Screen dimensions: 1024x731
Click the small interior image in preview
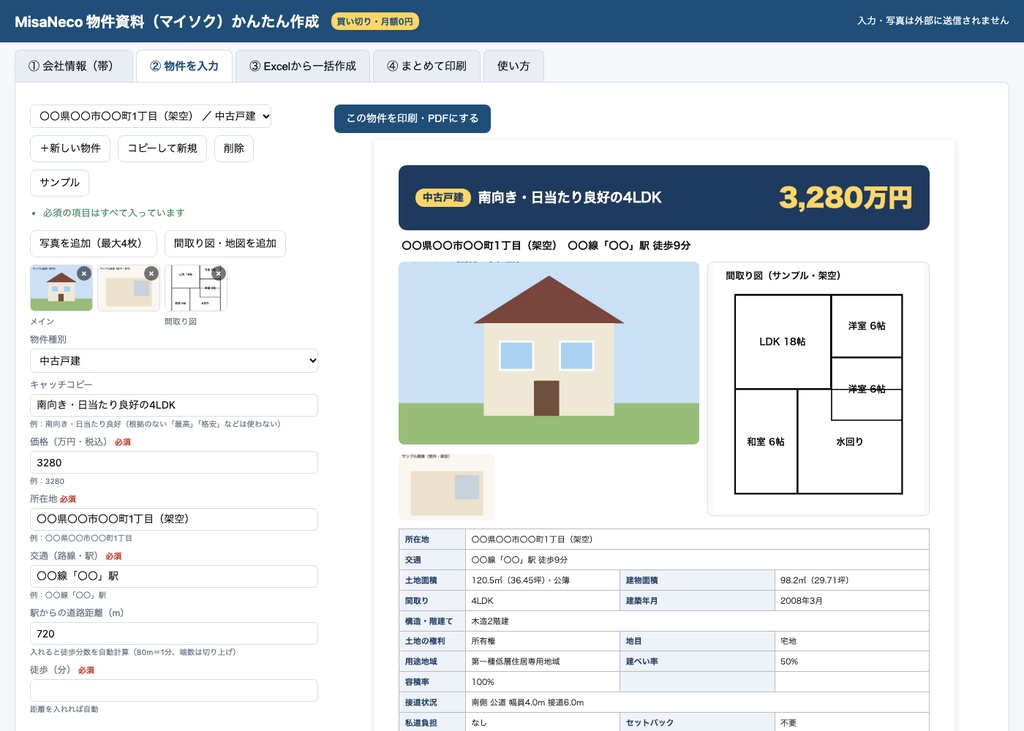(447, 487)
